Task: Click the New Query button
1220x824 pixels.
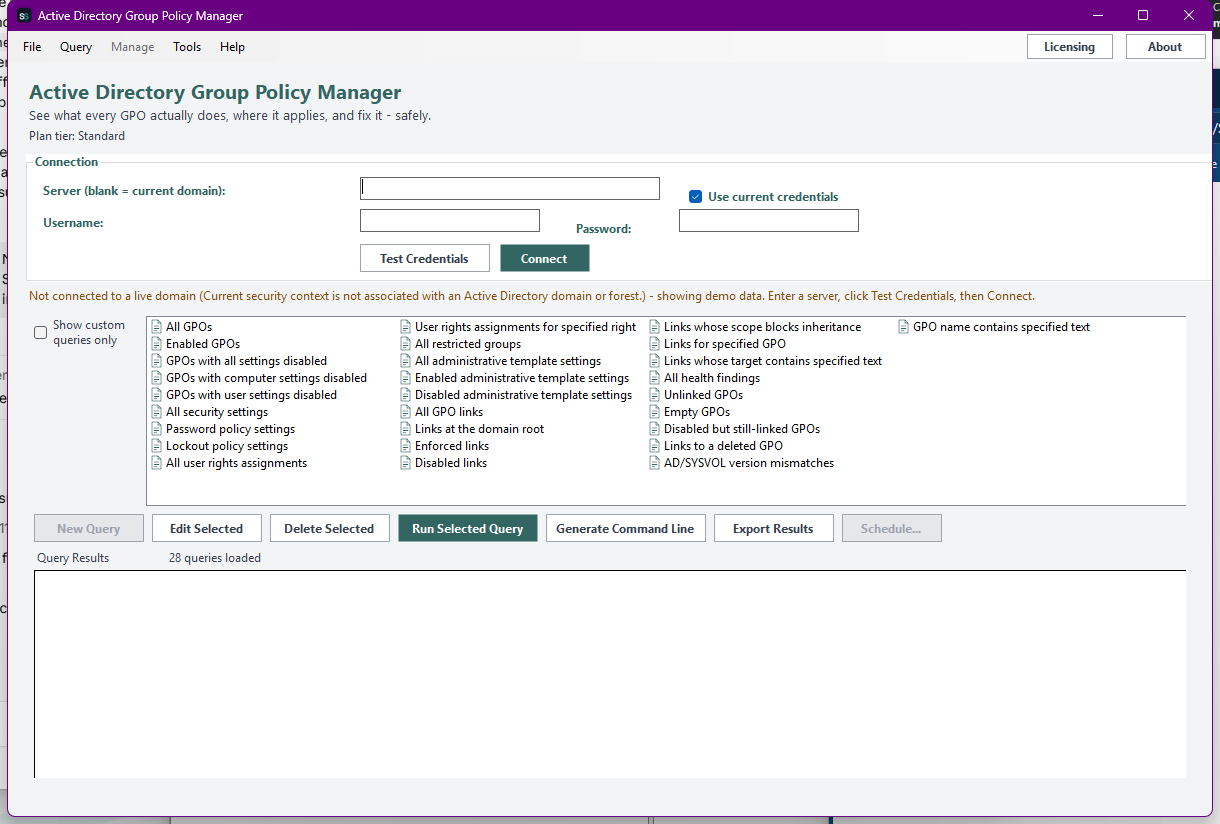Action: [88, 528]
